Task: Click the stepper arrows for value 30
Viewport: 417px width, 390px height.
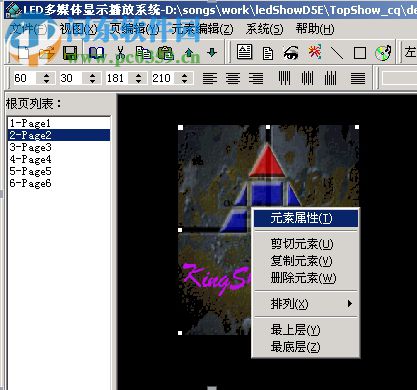Action: [x=93, y=78]
